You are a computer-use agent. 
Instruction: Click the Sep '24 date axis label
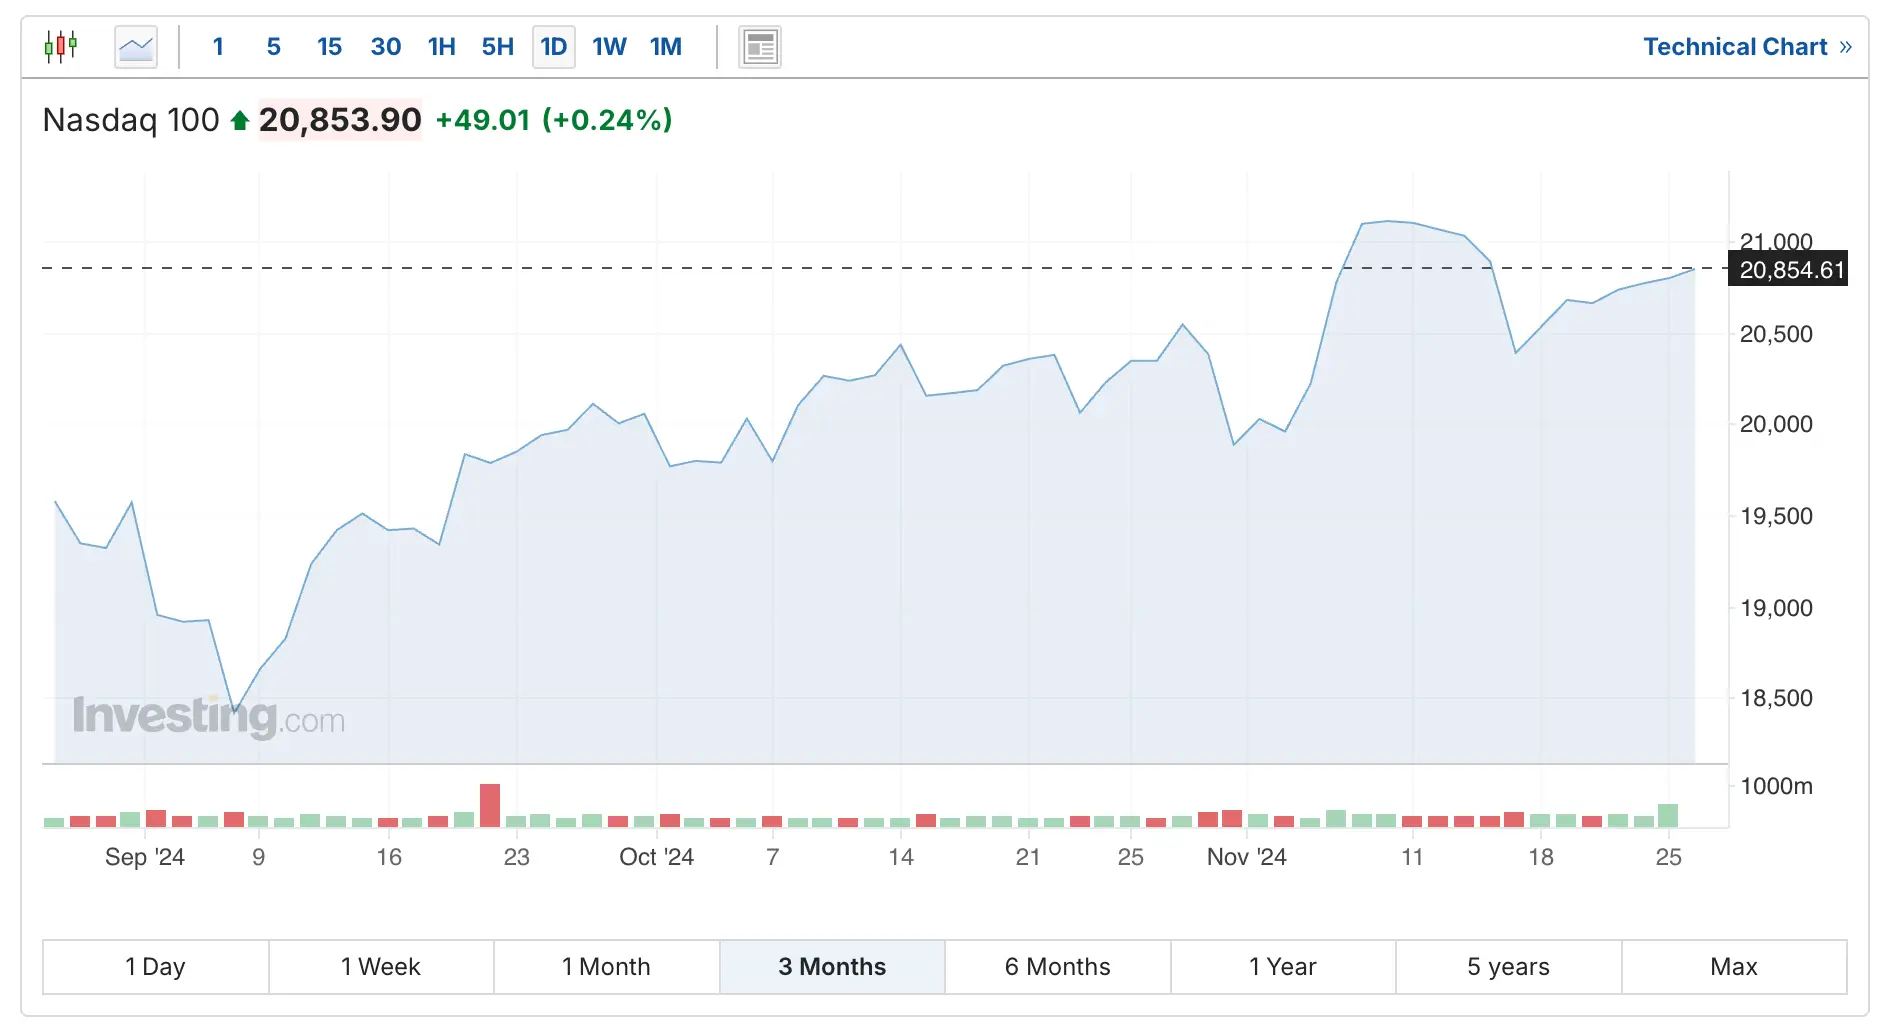pyautogui.click(x=145, y=857)
